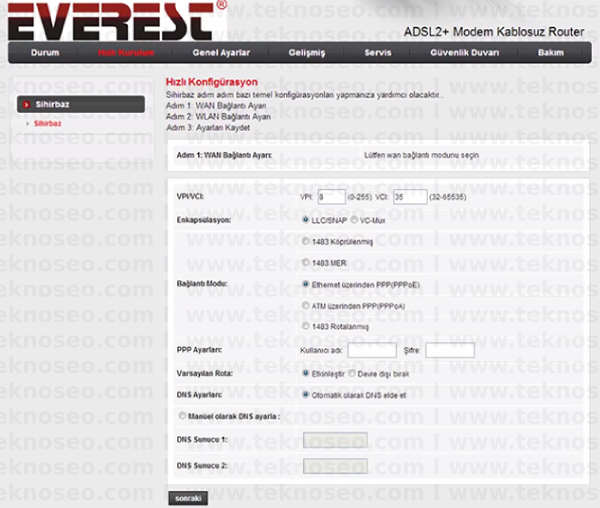This screenshot has width=600, height=508.
Task: Open the red Sihirbaz sub-link
Action: pyautogui.click(x=47, y=124)
